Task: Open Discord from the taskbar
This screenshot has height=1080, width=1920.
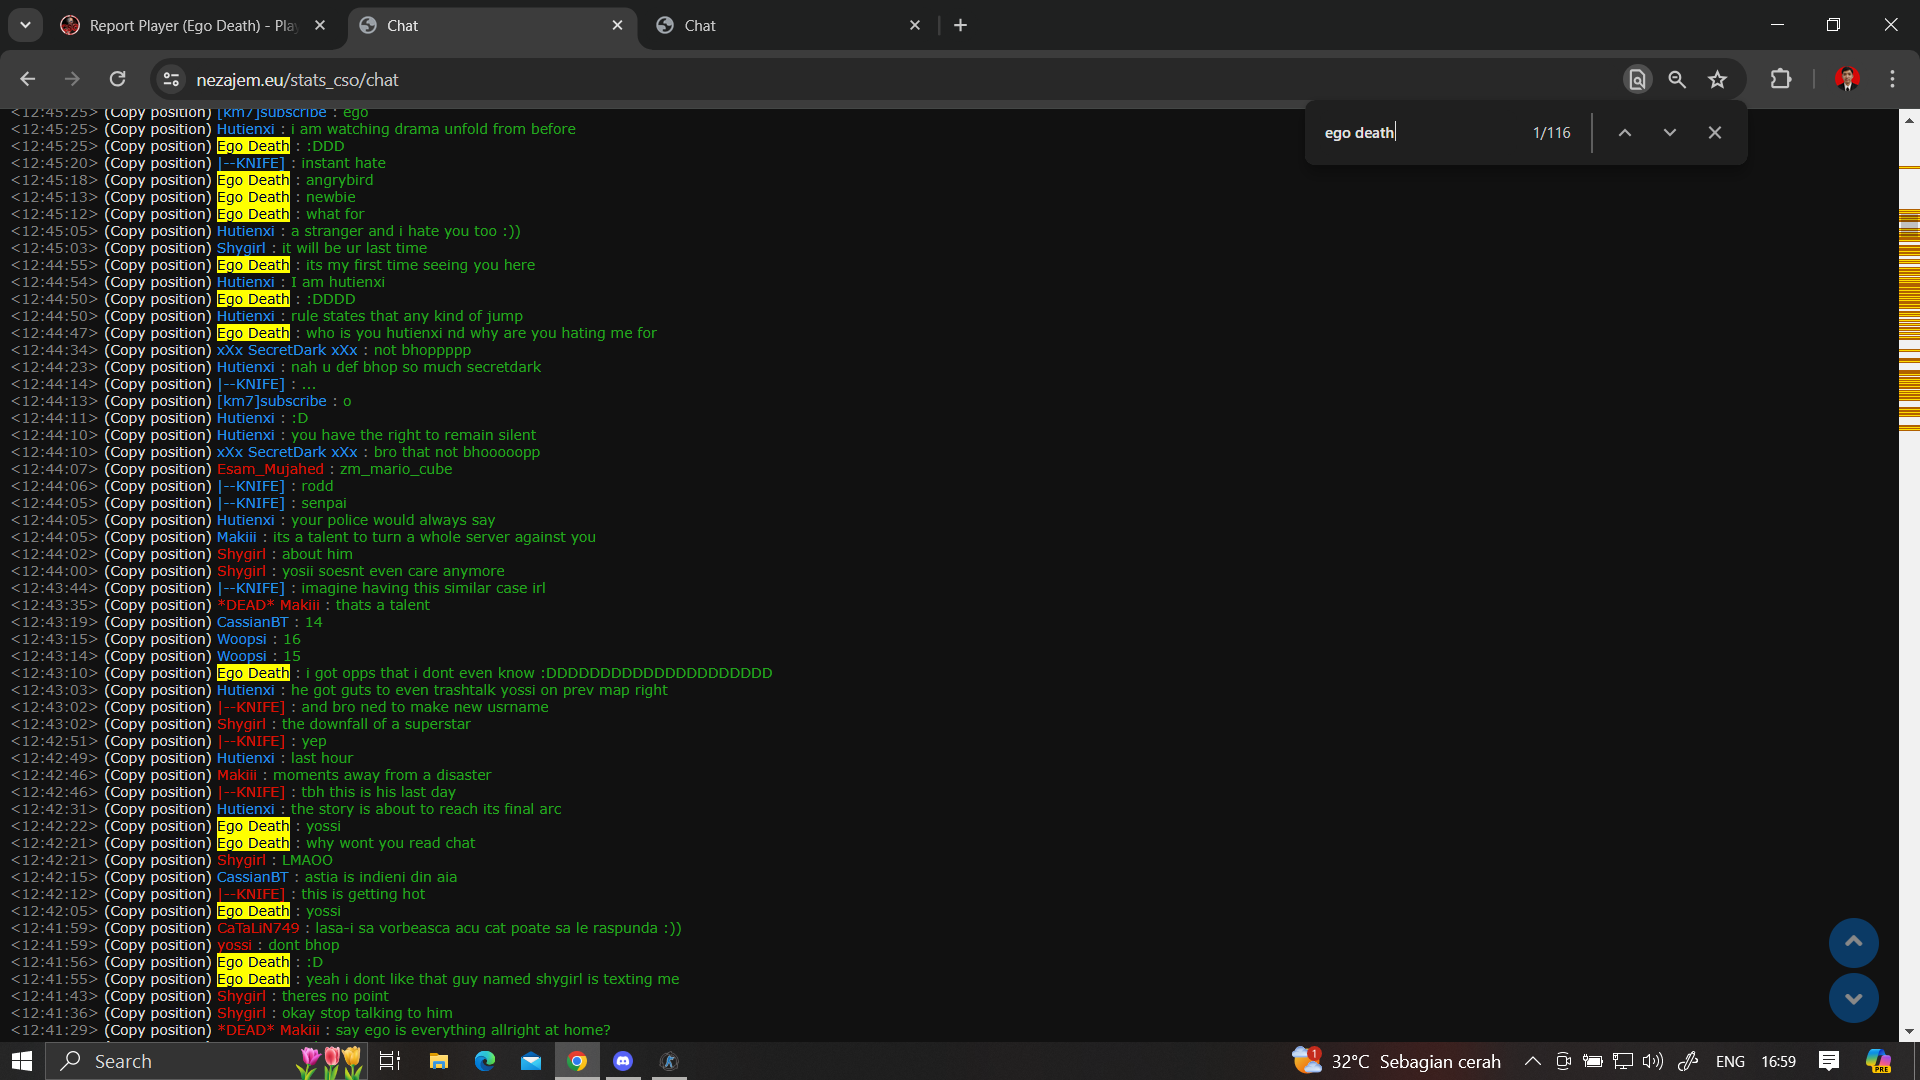Action: 623,1061
